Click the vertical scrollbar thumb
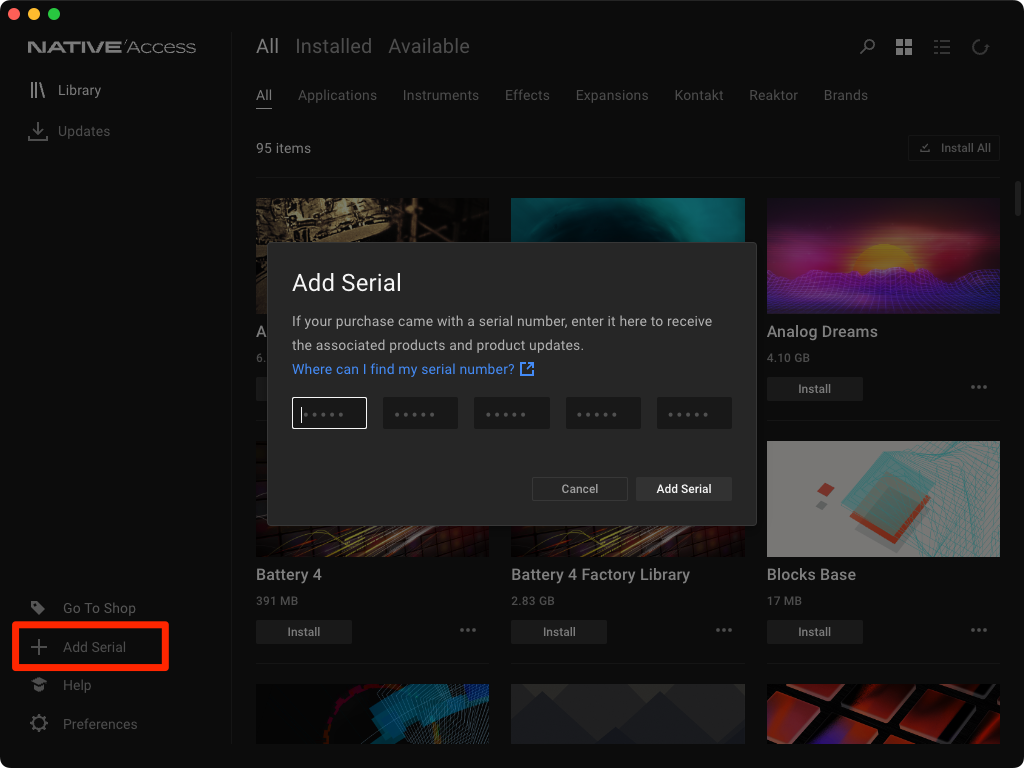Viewport: 1024px width, 768px height. pos(1017,198)
